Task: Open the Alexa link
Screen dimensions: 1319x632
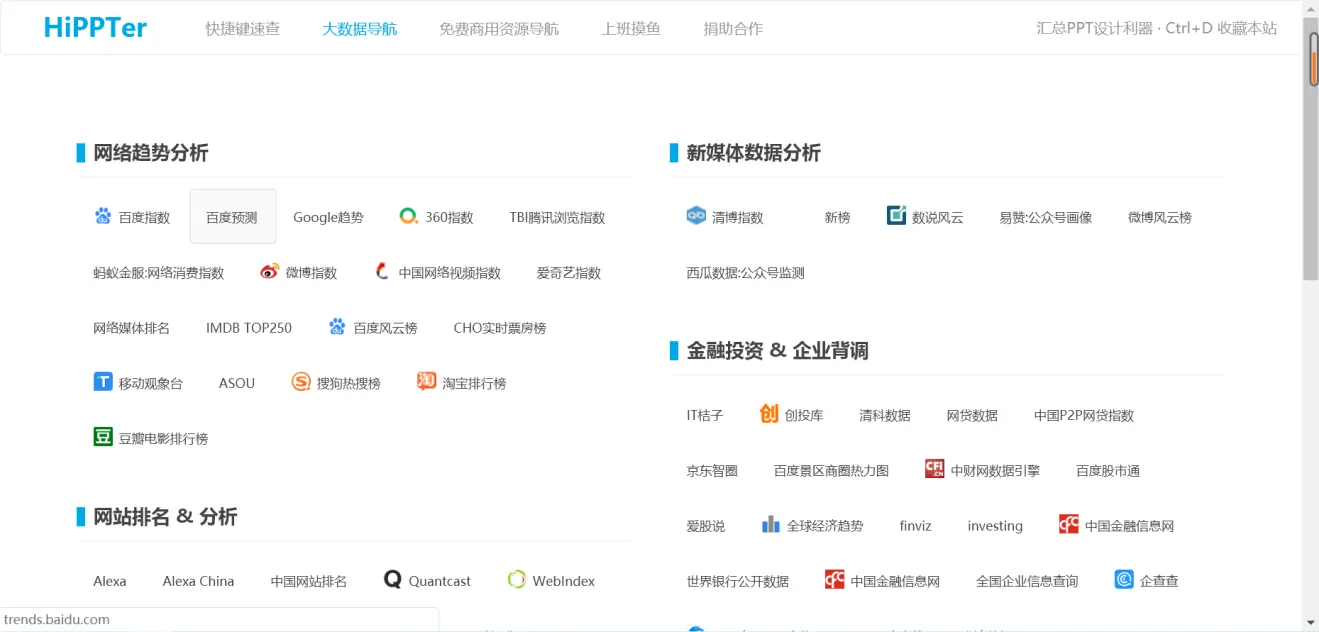Action: click(110, 581)
